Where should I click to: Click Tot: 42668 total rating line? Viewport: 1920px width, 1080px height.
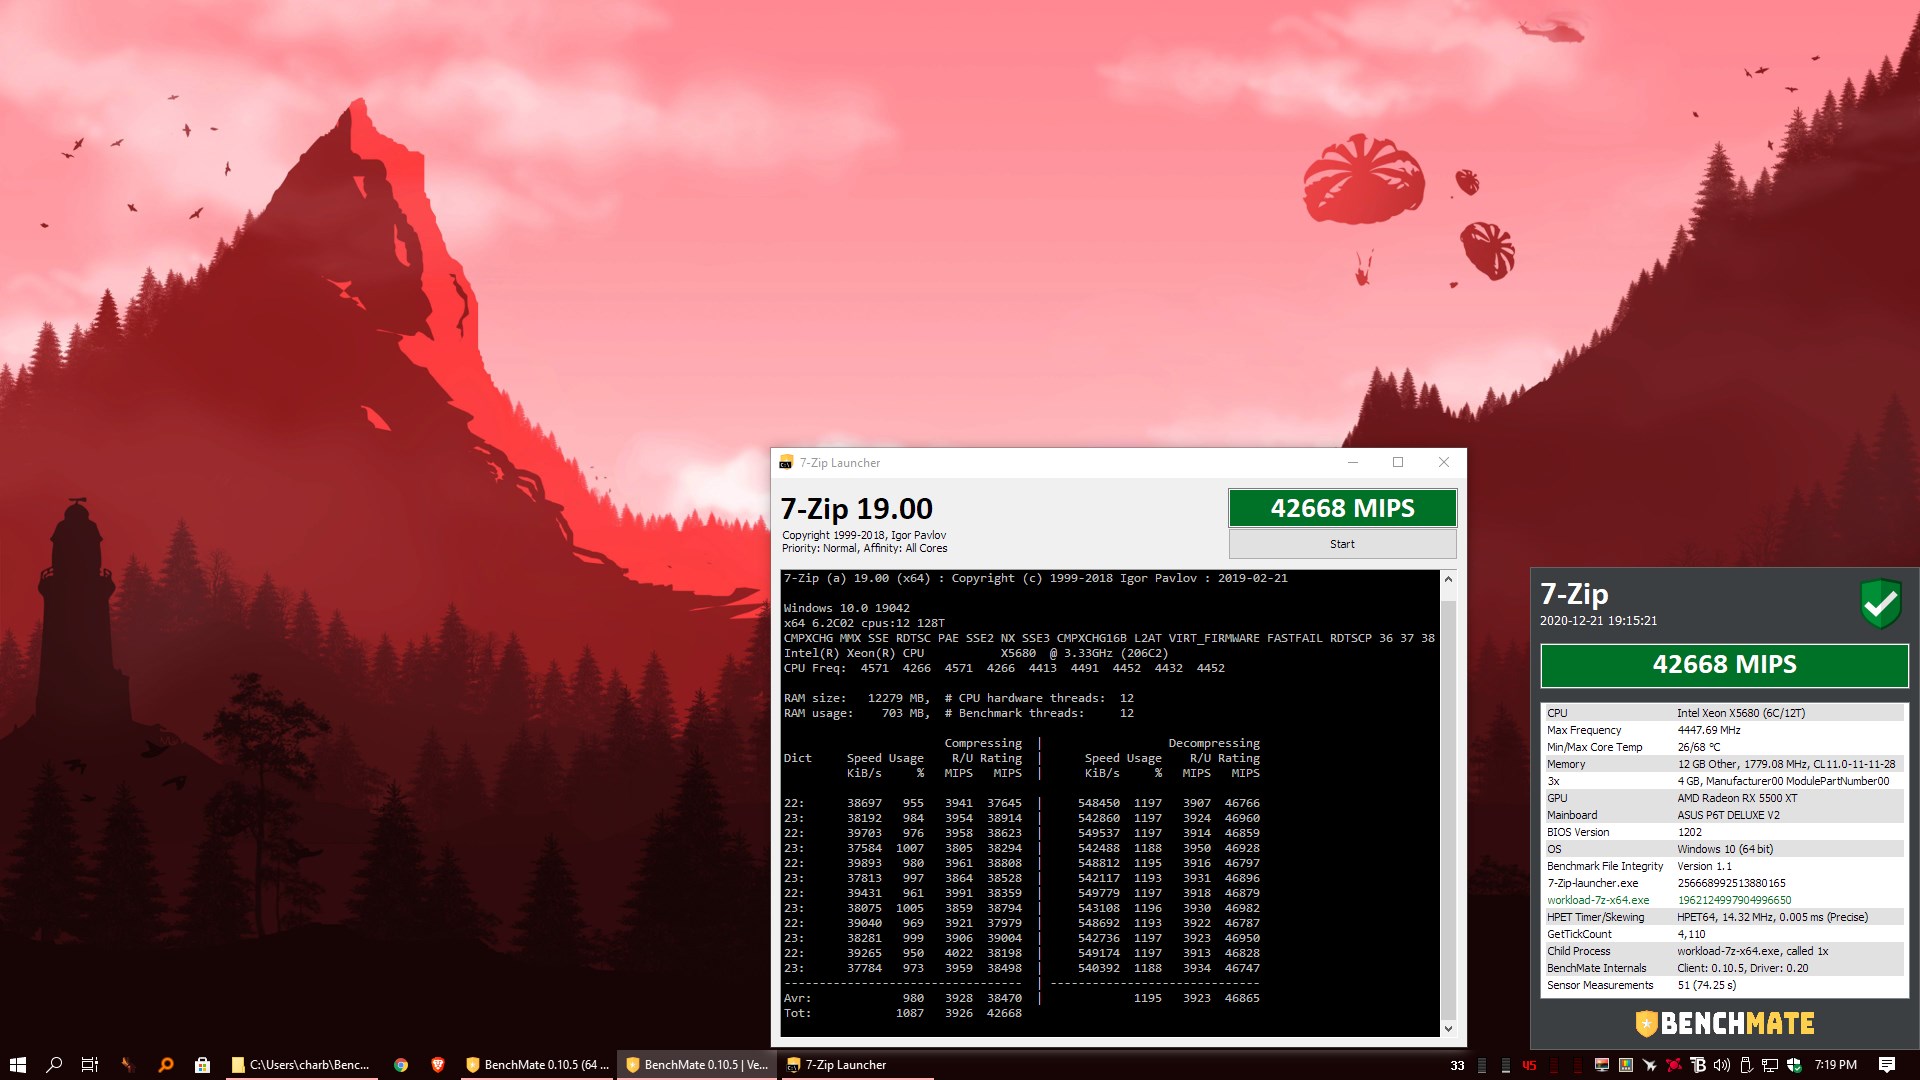click(x=903, y=1013)
